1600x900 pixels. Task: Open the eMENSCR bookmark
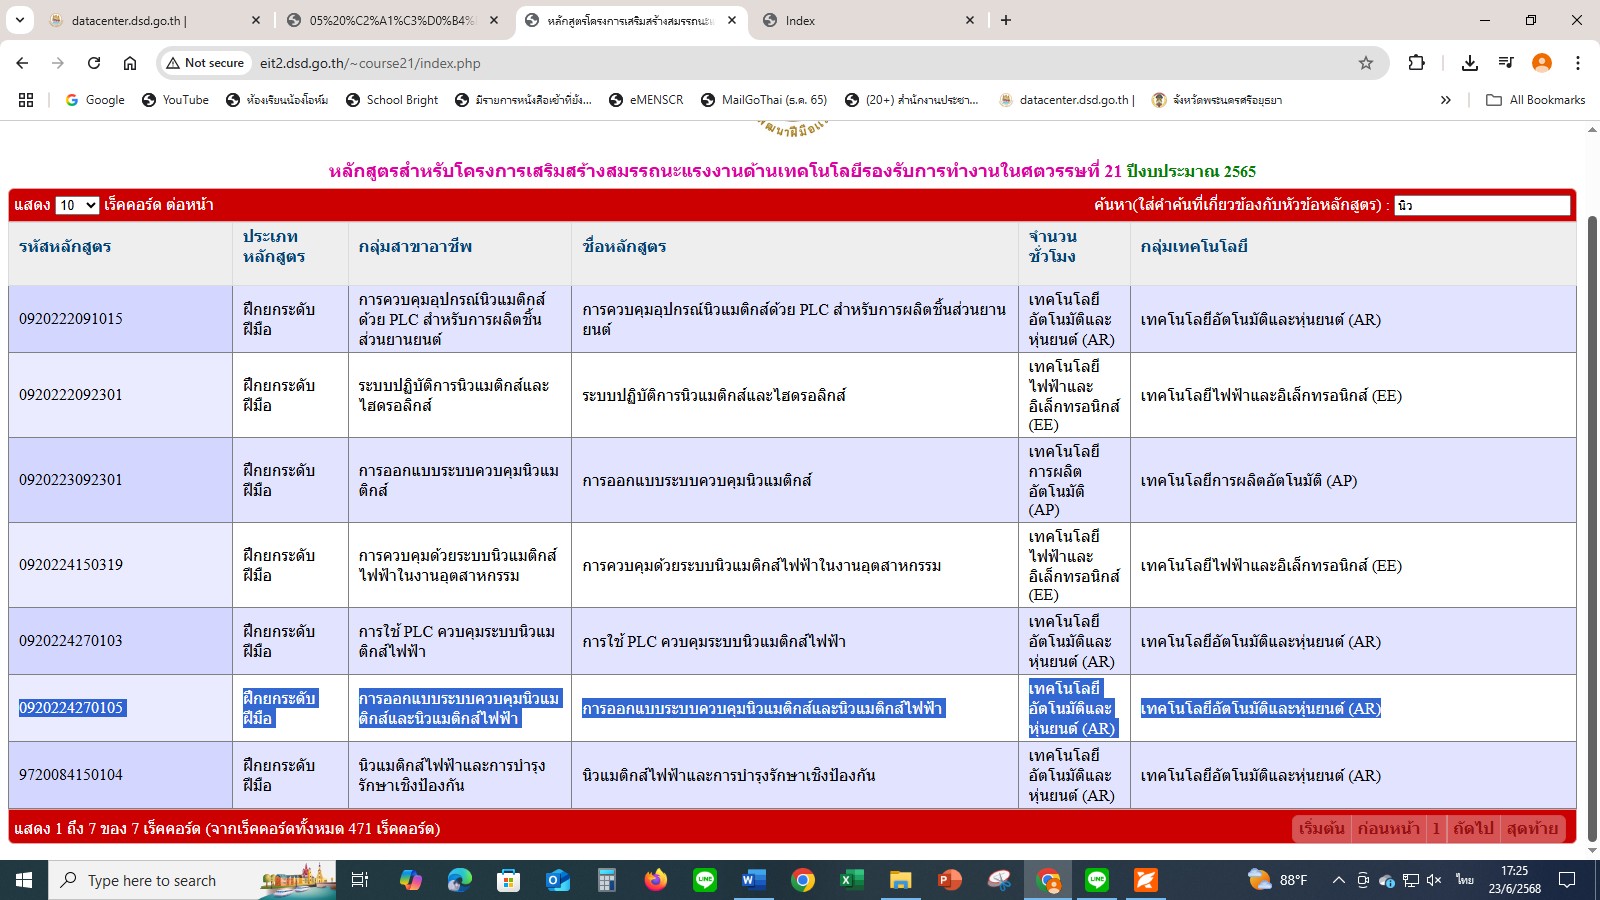click(646, 100)
